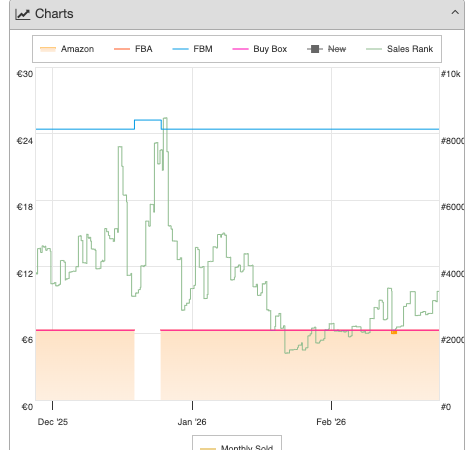Enable the struck-through New legend entry
Screen dimensions: 474x450
pyautogui.click(x=327, y=49)
